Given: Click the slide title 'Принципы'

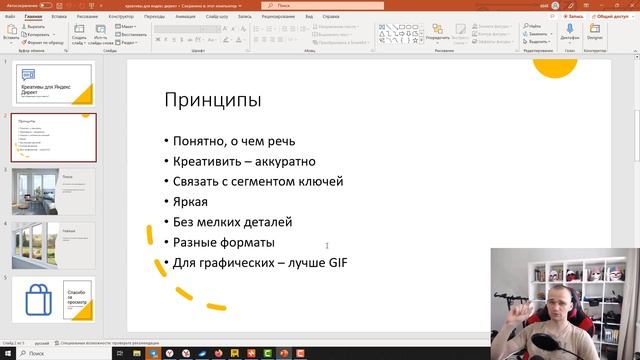Looking at the screenshot, I should (213, 100).
